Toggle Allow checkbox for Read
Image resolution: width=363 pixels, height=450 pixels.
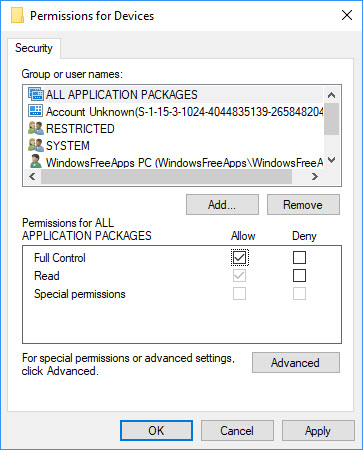pos(239,276)
